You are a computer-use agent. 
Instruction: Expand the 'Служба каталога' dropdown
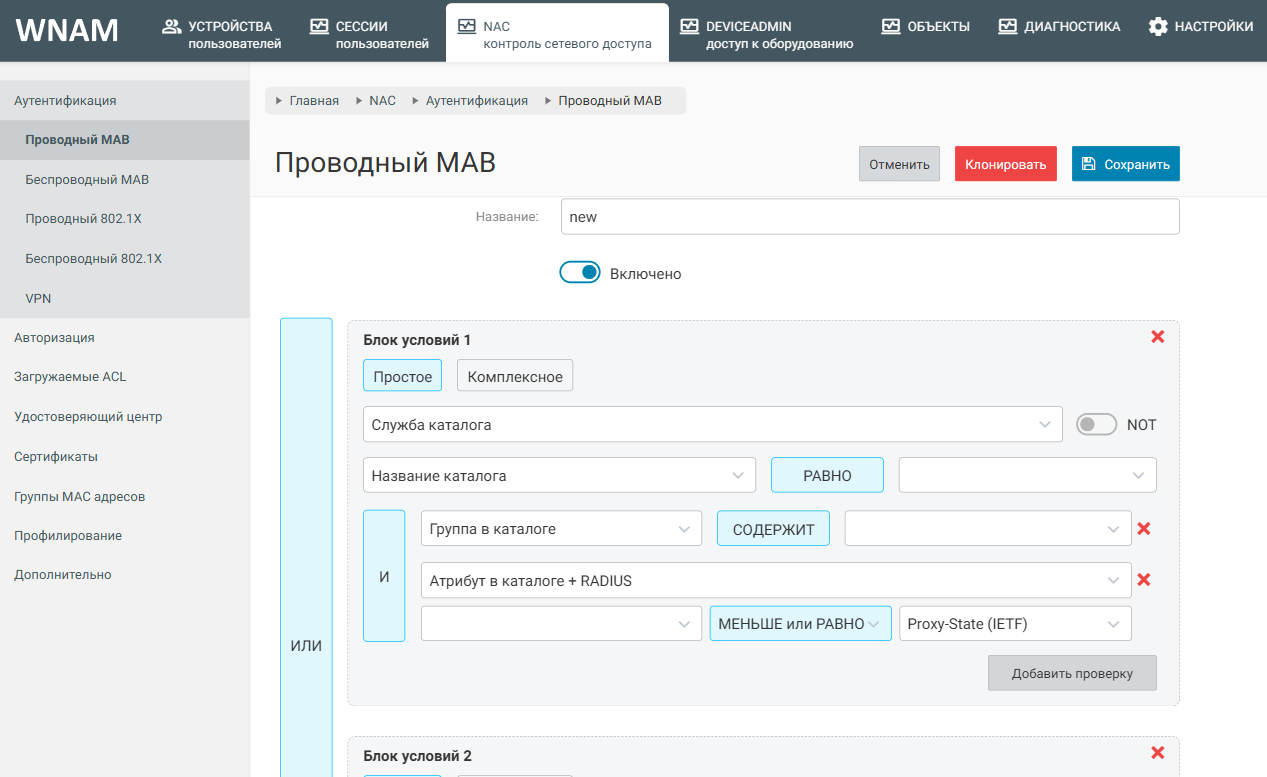pos(712,424)
